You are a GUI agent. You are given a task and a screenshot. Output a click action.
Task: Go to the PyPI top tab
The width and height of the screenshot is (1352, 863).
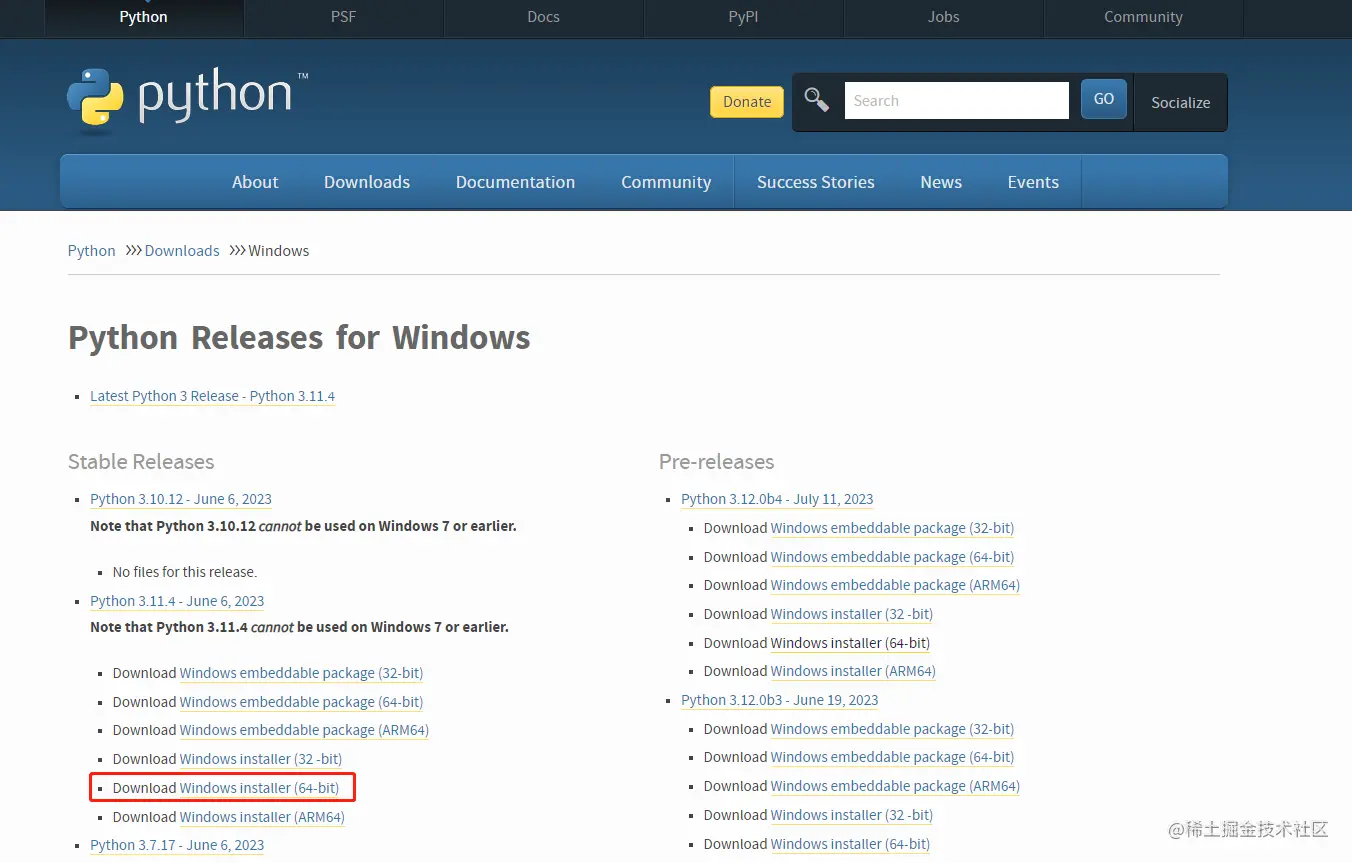[743, 17]
